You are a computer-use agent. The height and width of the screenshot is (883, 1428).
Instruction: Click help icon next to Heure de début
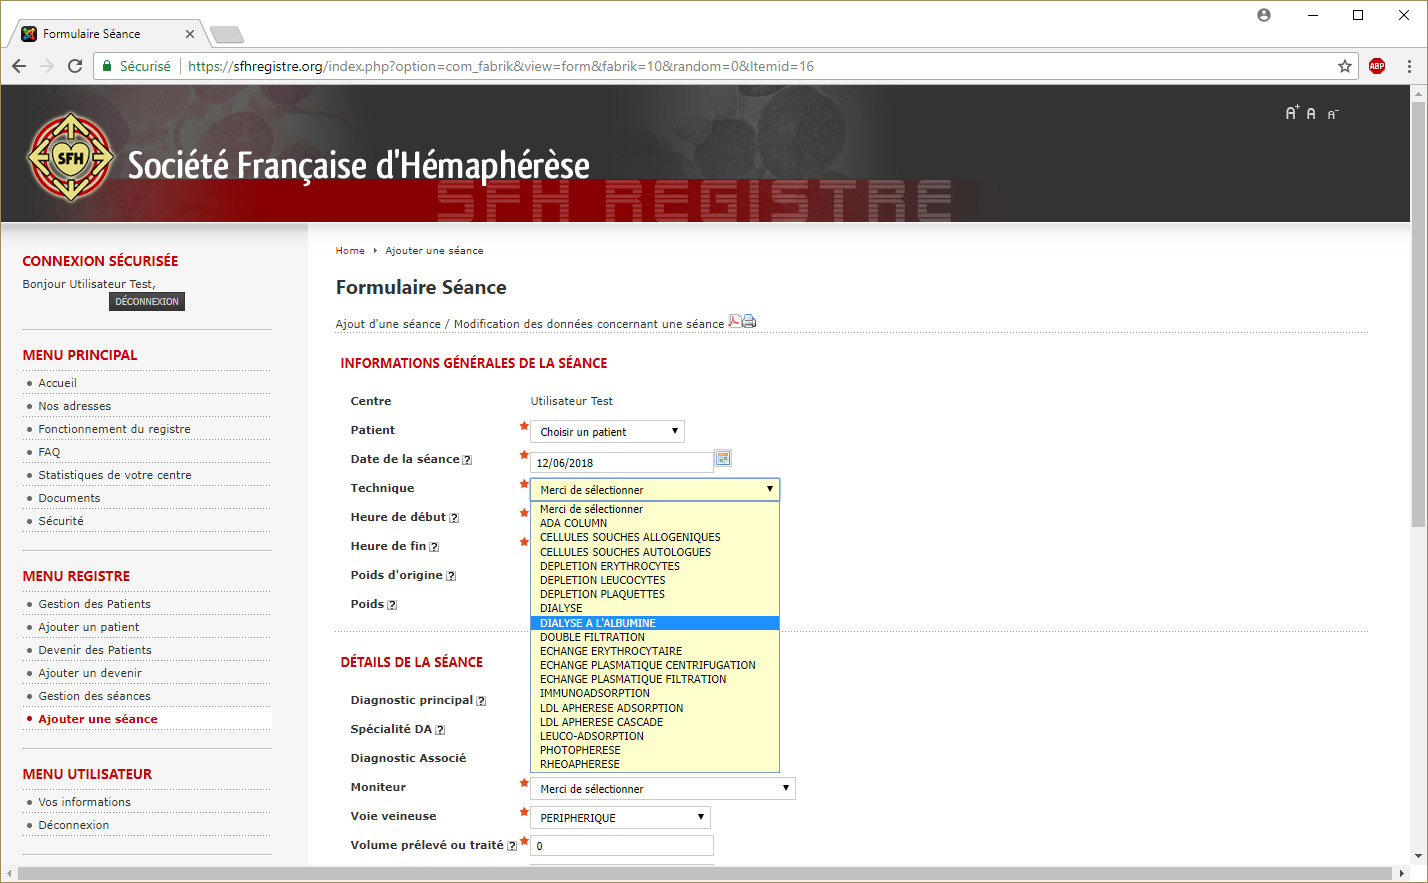click(x=454, y=518)
